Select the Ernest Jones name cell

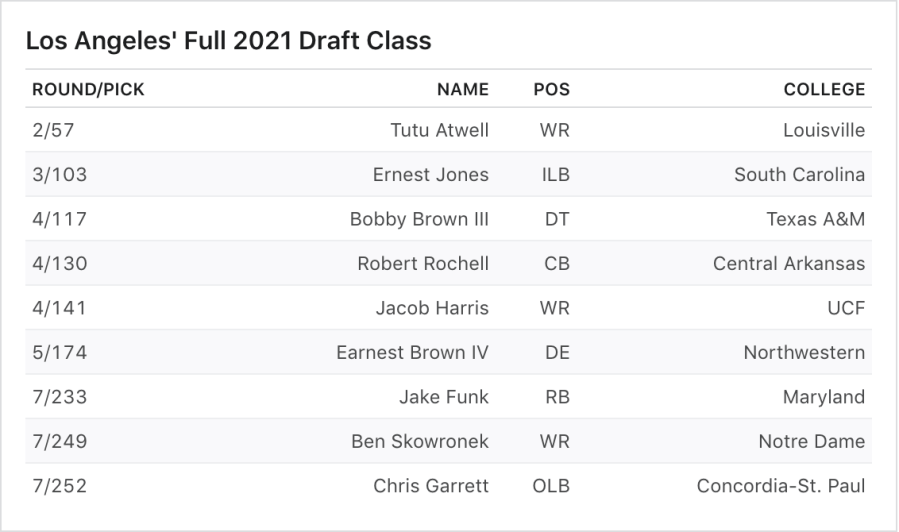(430, 175)
